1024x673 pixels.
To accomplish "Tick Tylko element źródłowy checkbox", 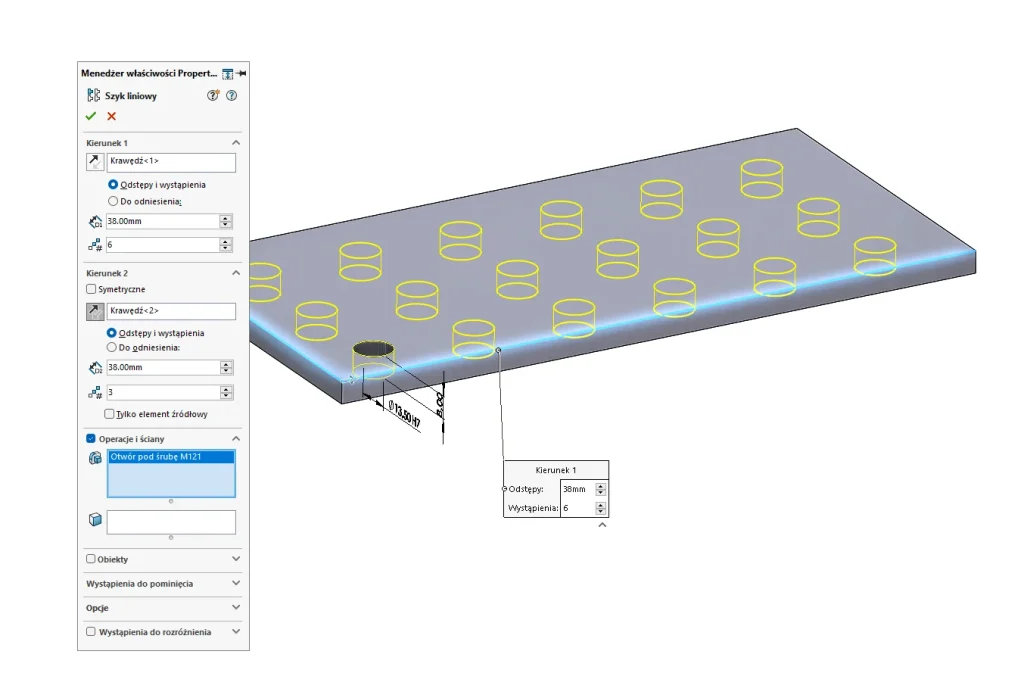I will (109, 414).
